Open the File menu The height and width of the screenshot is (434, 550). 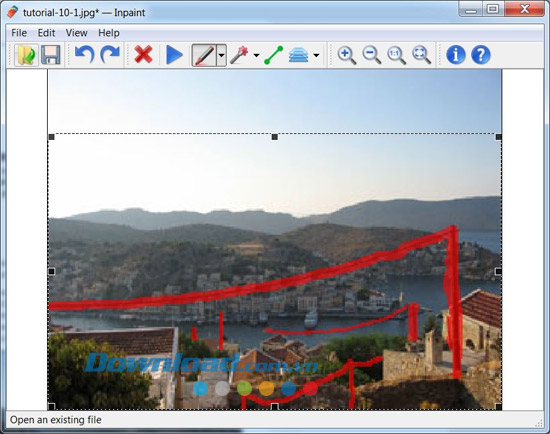pos(19,33)
